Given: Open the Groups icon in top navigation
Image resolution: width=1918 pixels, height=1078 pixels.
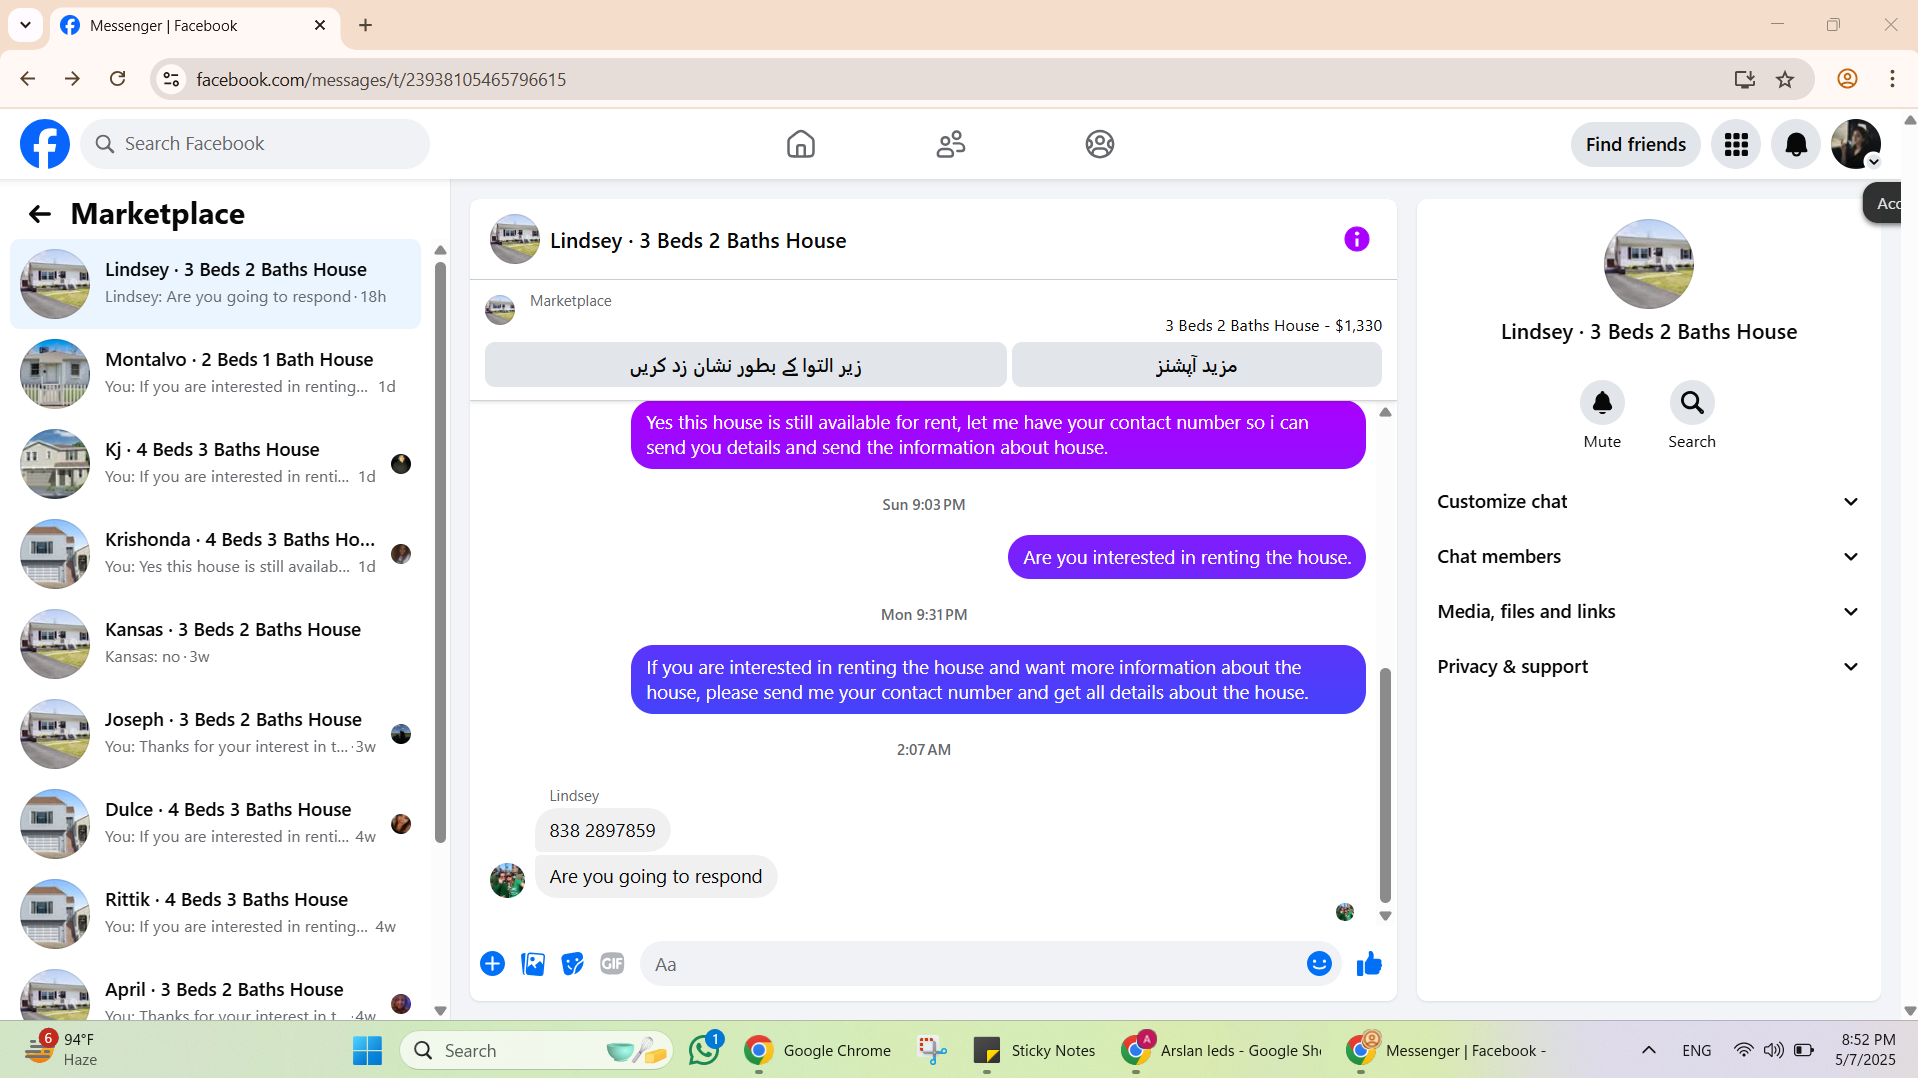Looking at the screenshot, I should (1099, 144).
